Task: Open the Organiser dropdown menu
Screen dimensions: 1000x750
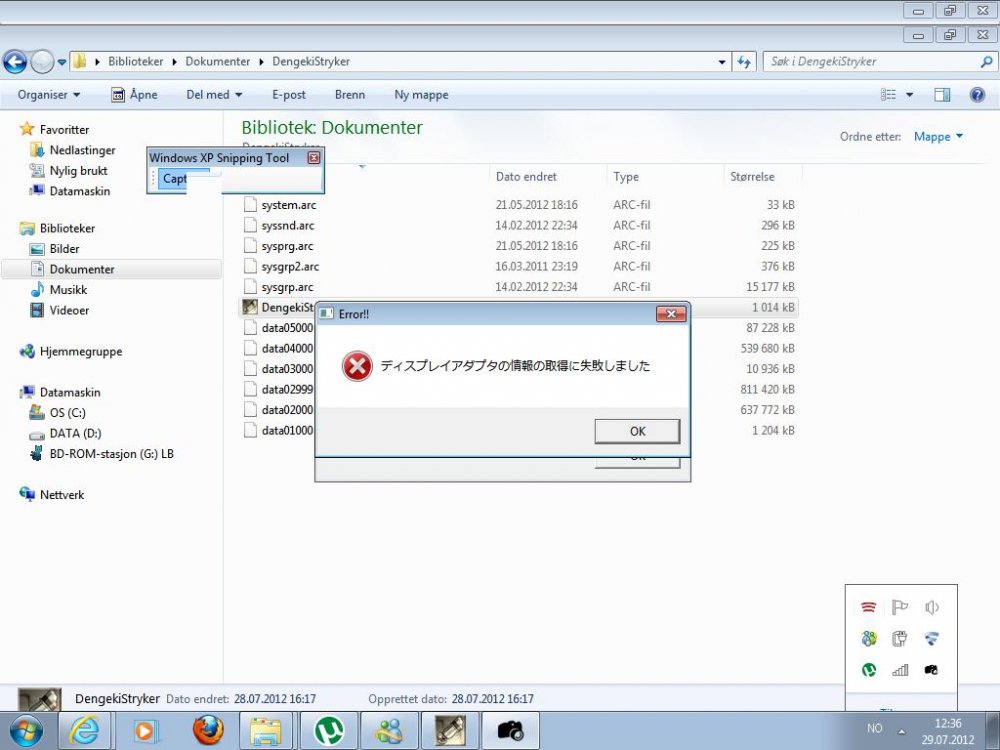Action: point(49,95)
